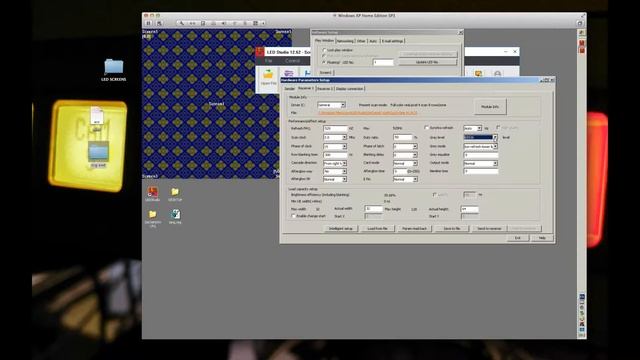This screenshot has width=640, height=360.
Task: Click the gray circular icon at LED Studio toolbar right
Action: [498, 74]
